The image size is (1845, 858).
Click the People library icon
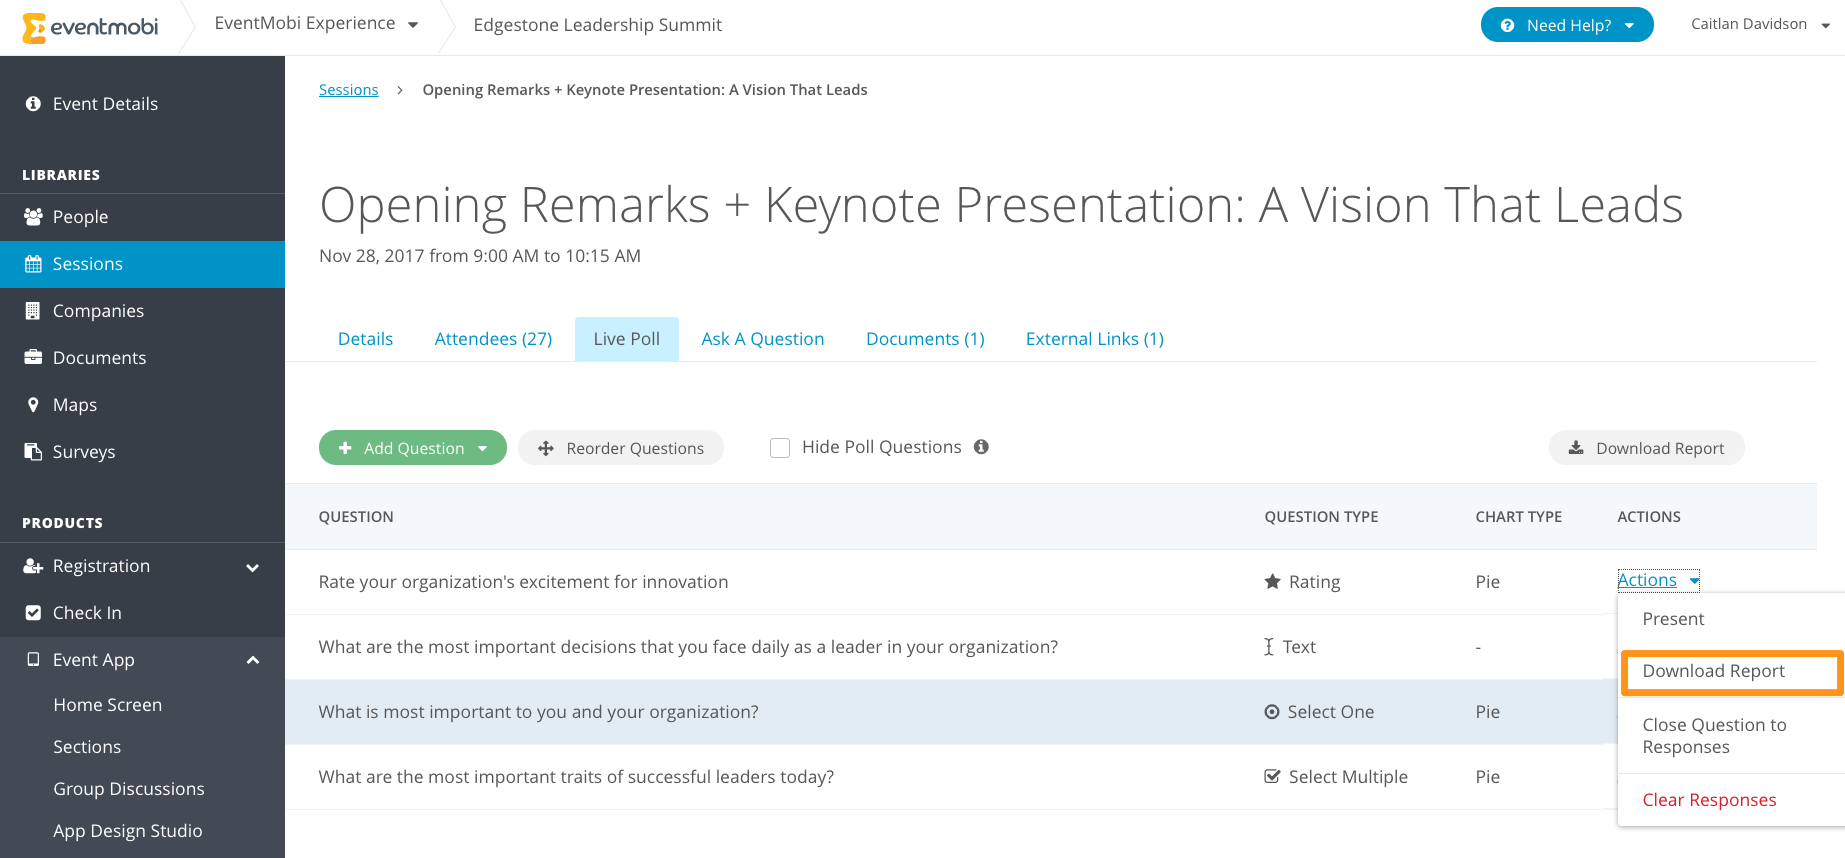coord(33,217)
